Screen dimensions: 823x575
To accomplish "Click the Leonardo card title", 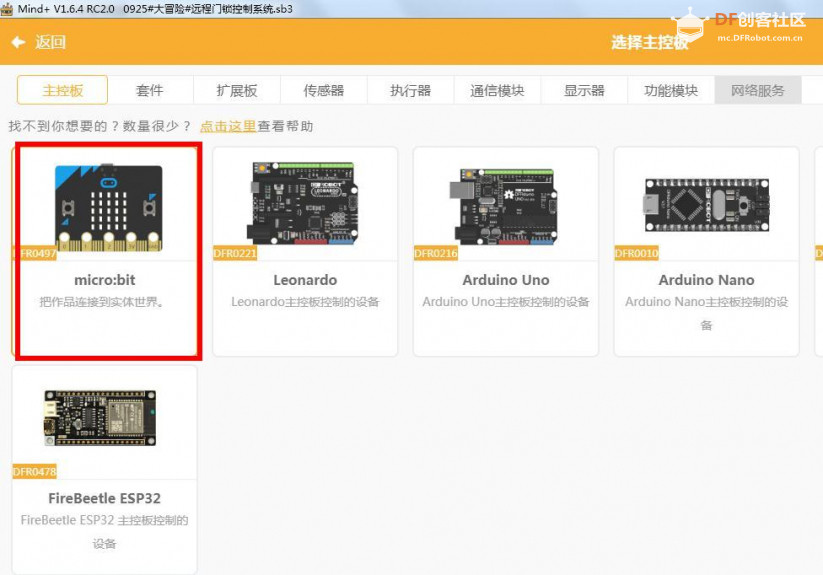I will pyautogui.click(x=305, y=280).
